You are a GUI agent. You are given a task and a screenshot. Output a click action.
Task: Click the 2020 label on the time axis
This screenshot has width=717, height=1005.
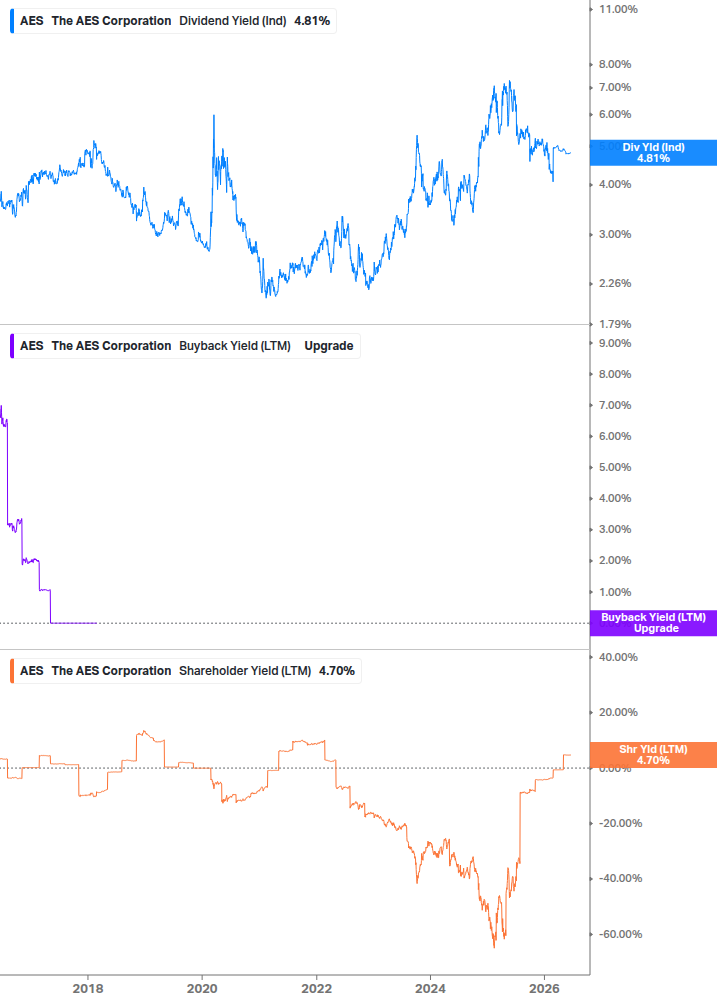click(202, 988)
